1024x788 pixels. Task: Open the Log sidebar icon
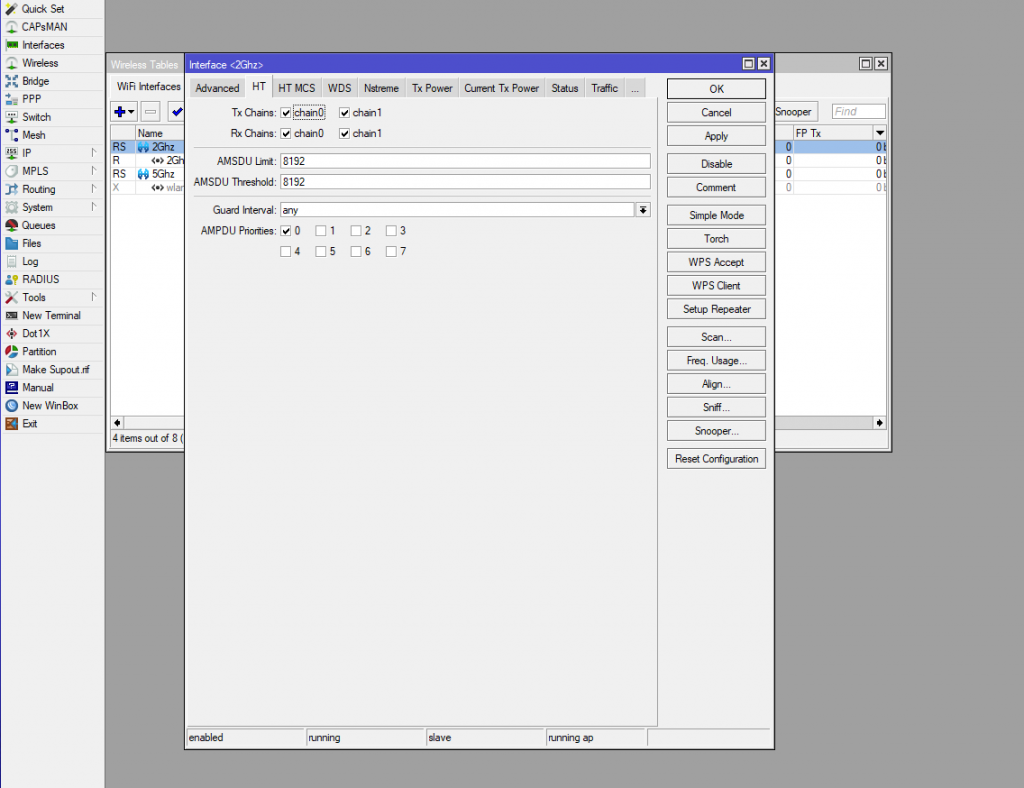12,261
